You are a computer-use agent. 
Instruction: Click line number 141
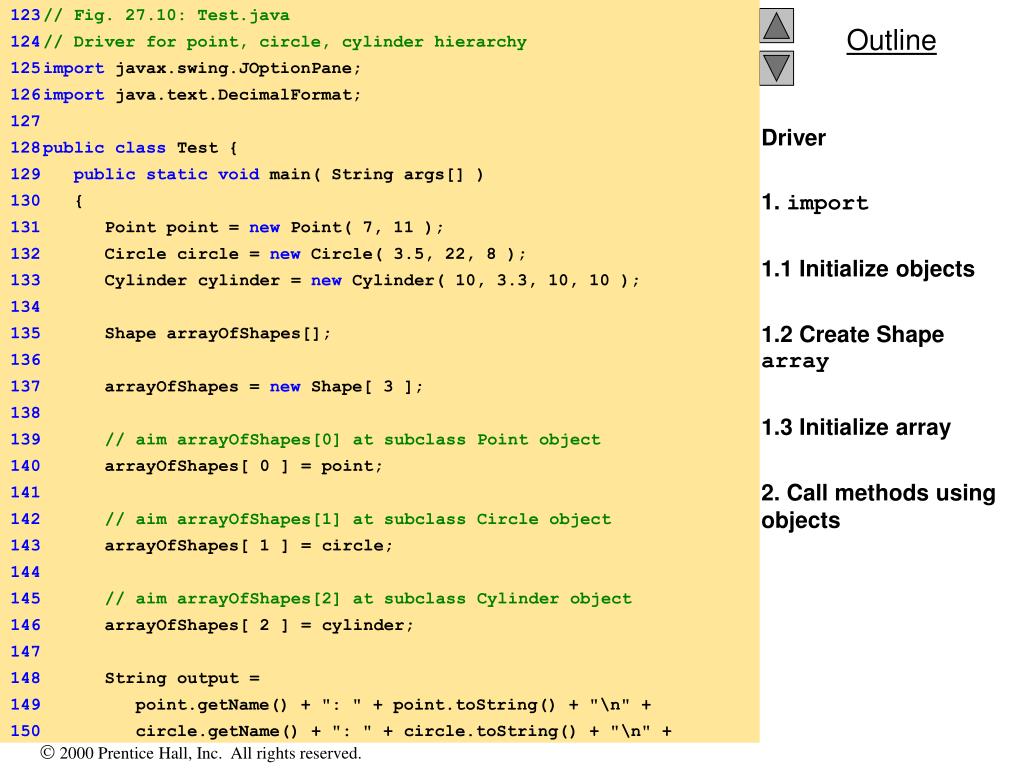[25, 492]
